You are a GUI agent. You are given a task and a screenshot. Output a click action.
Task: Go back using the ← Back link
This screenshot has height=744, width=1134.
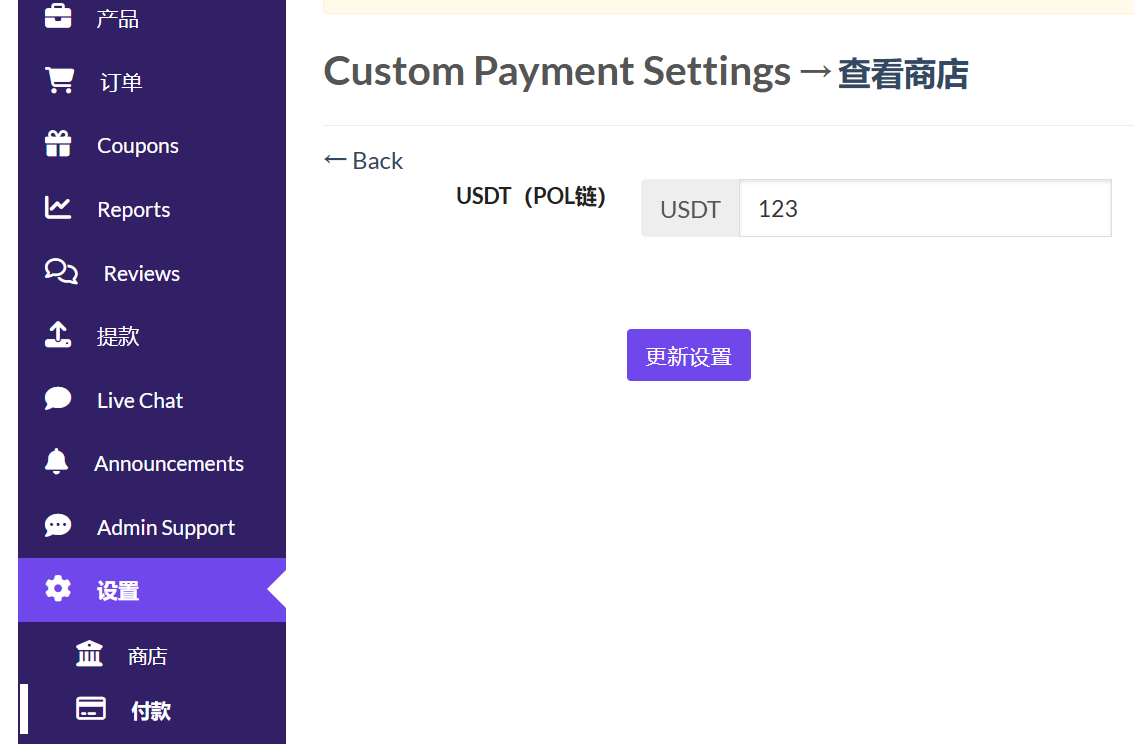[x=364, y=161]
